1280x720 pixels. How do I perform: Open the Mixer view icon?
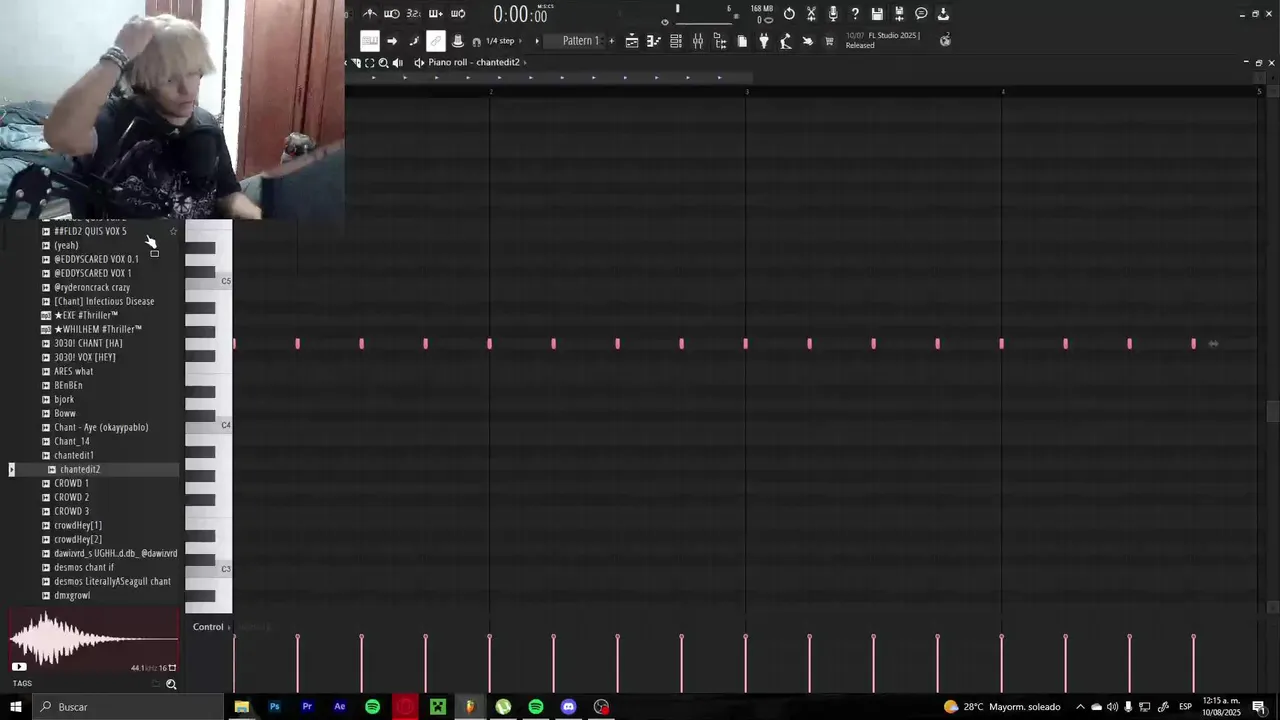pos(698,41)
